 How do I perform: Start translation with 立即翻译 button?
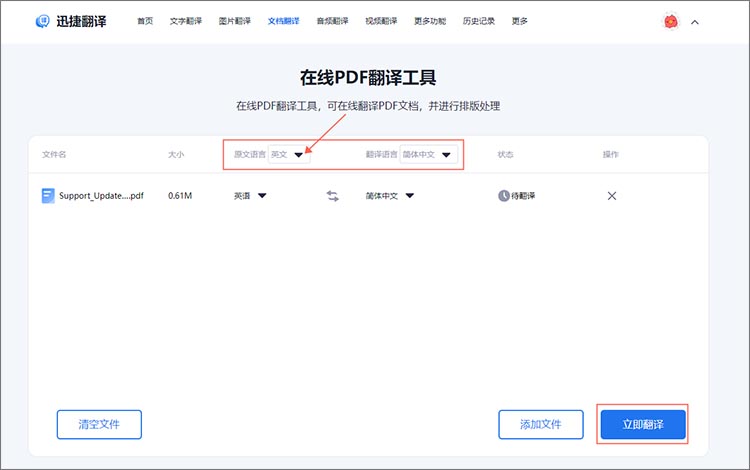coord(643,424)
